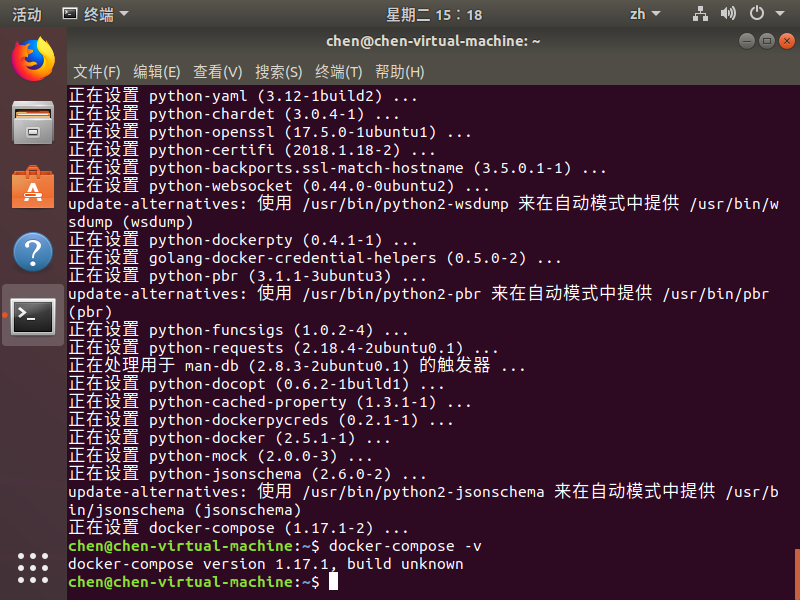Open the clock 星期二 15:18

[x=434, y=14]
